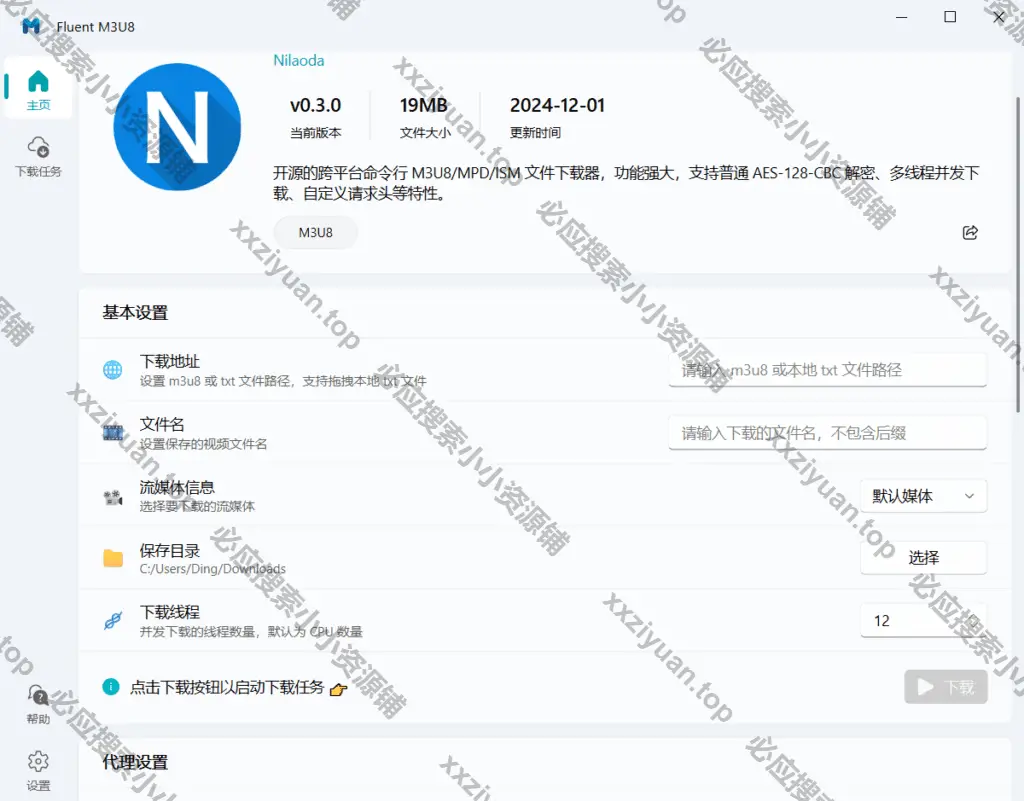This screenshot has width=1024, height=801.
Task: Click the teal info icon near download hint
Action: pos(111,687)
